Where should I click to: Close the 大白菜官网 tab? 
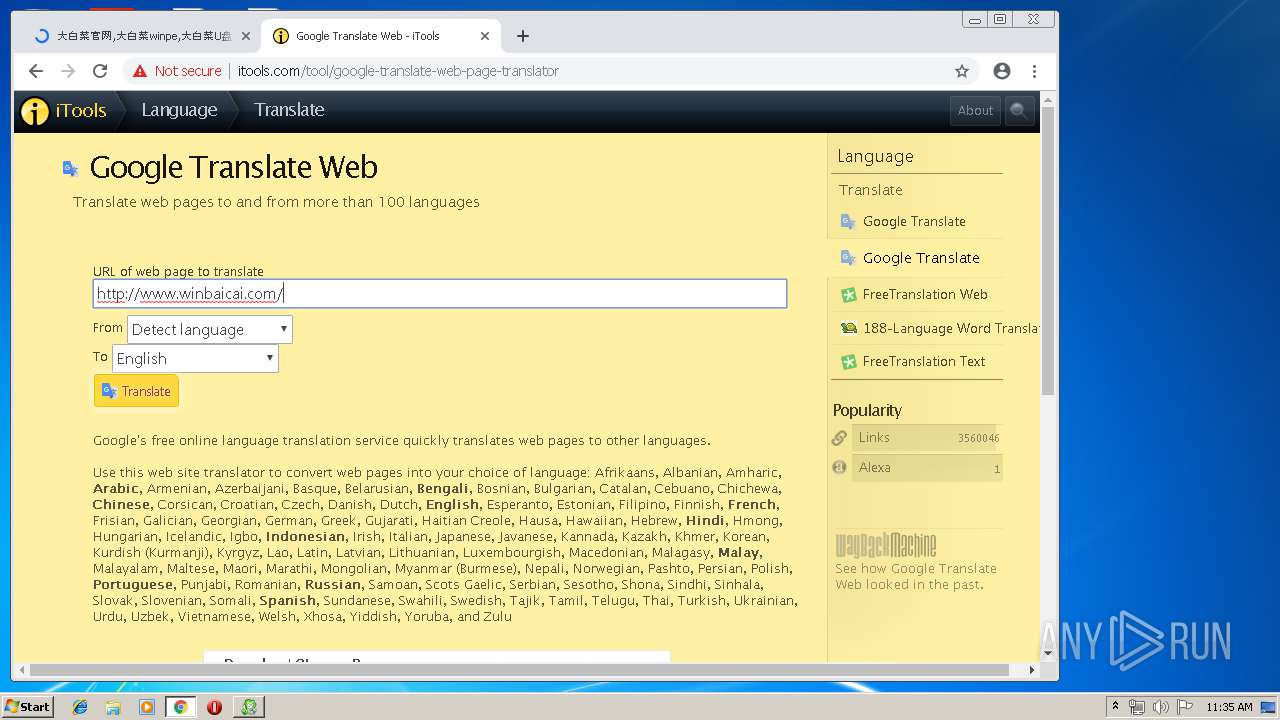click(x=246, y=36)
